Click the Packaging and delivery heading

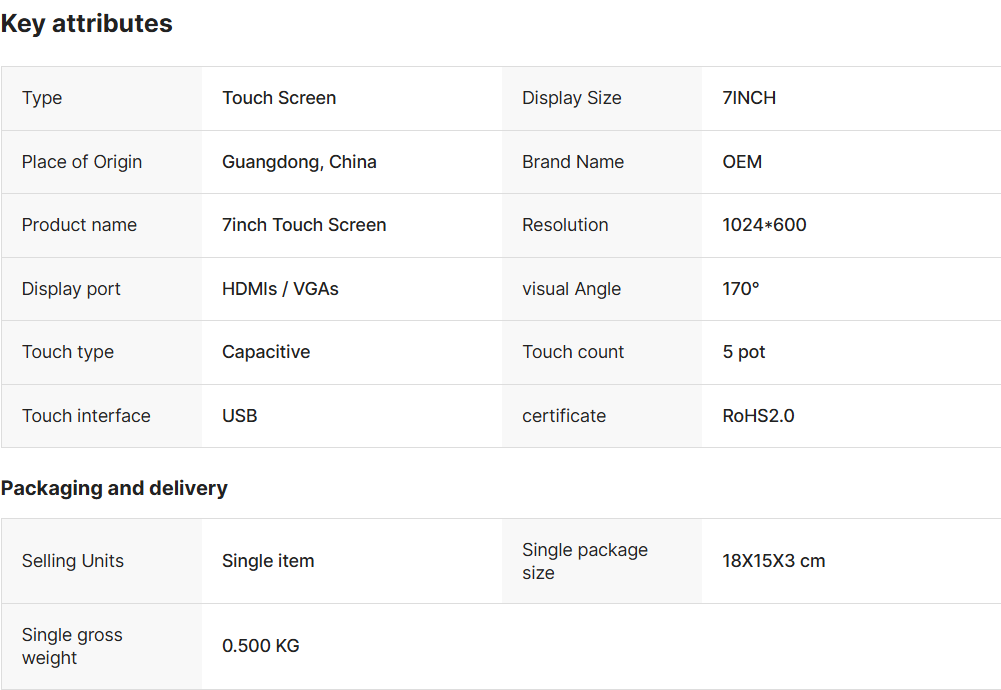114,488
